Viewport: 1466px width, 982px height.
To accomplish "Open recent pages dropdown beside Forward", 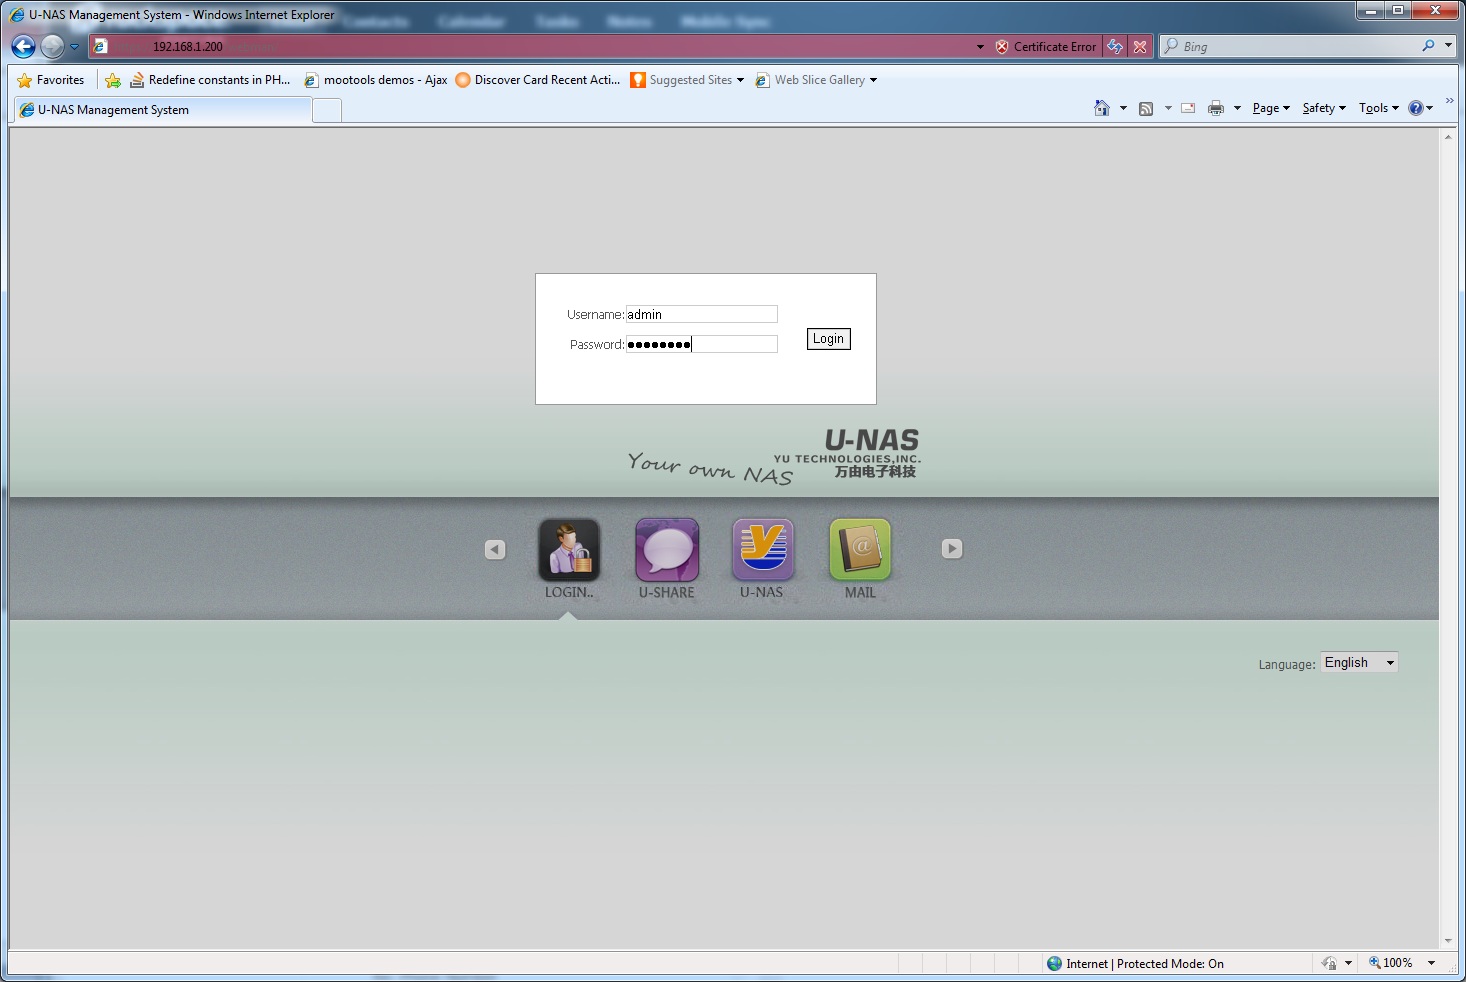I will (74, 46).
